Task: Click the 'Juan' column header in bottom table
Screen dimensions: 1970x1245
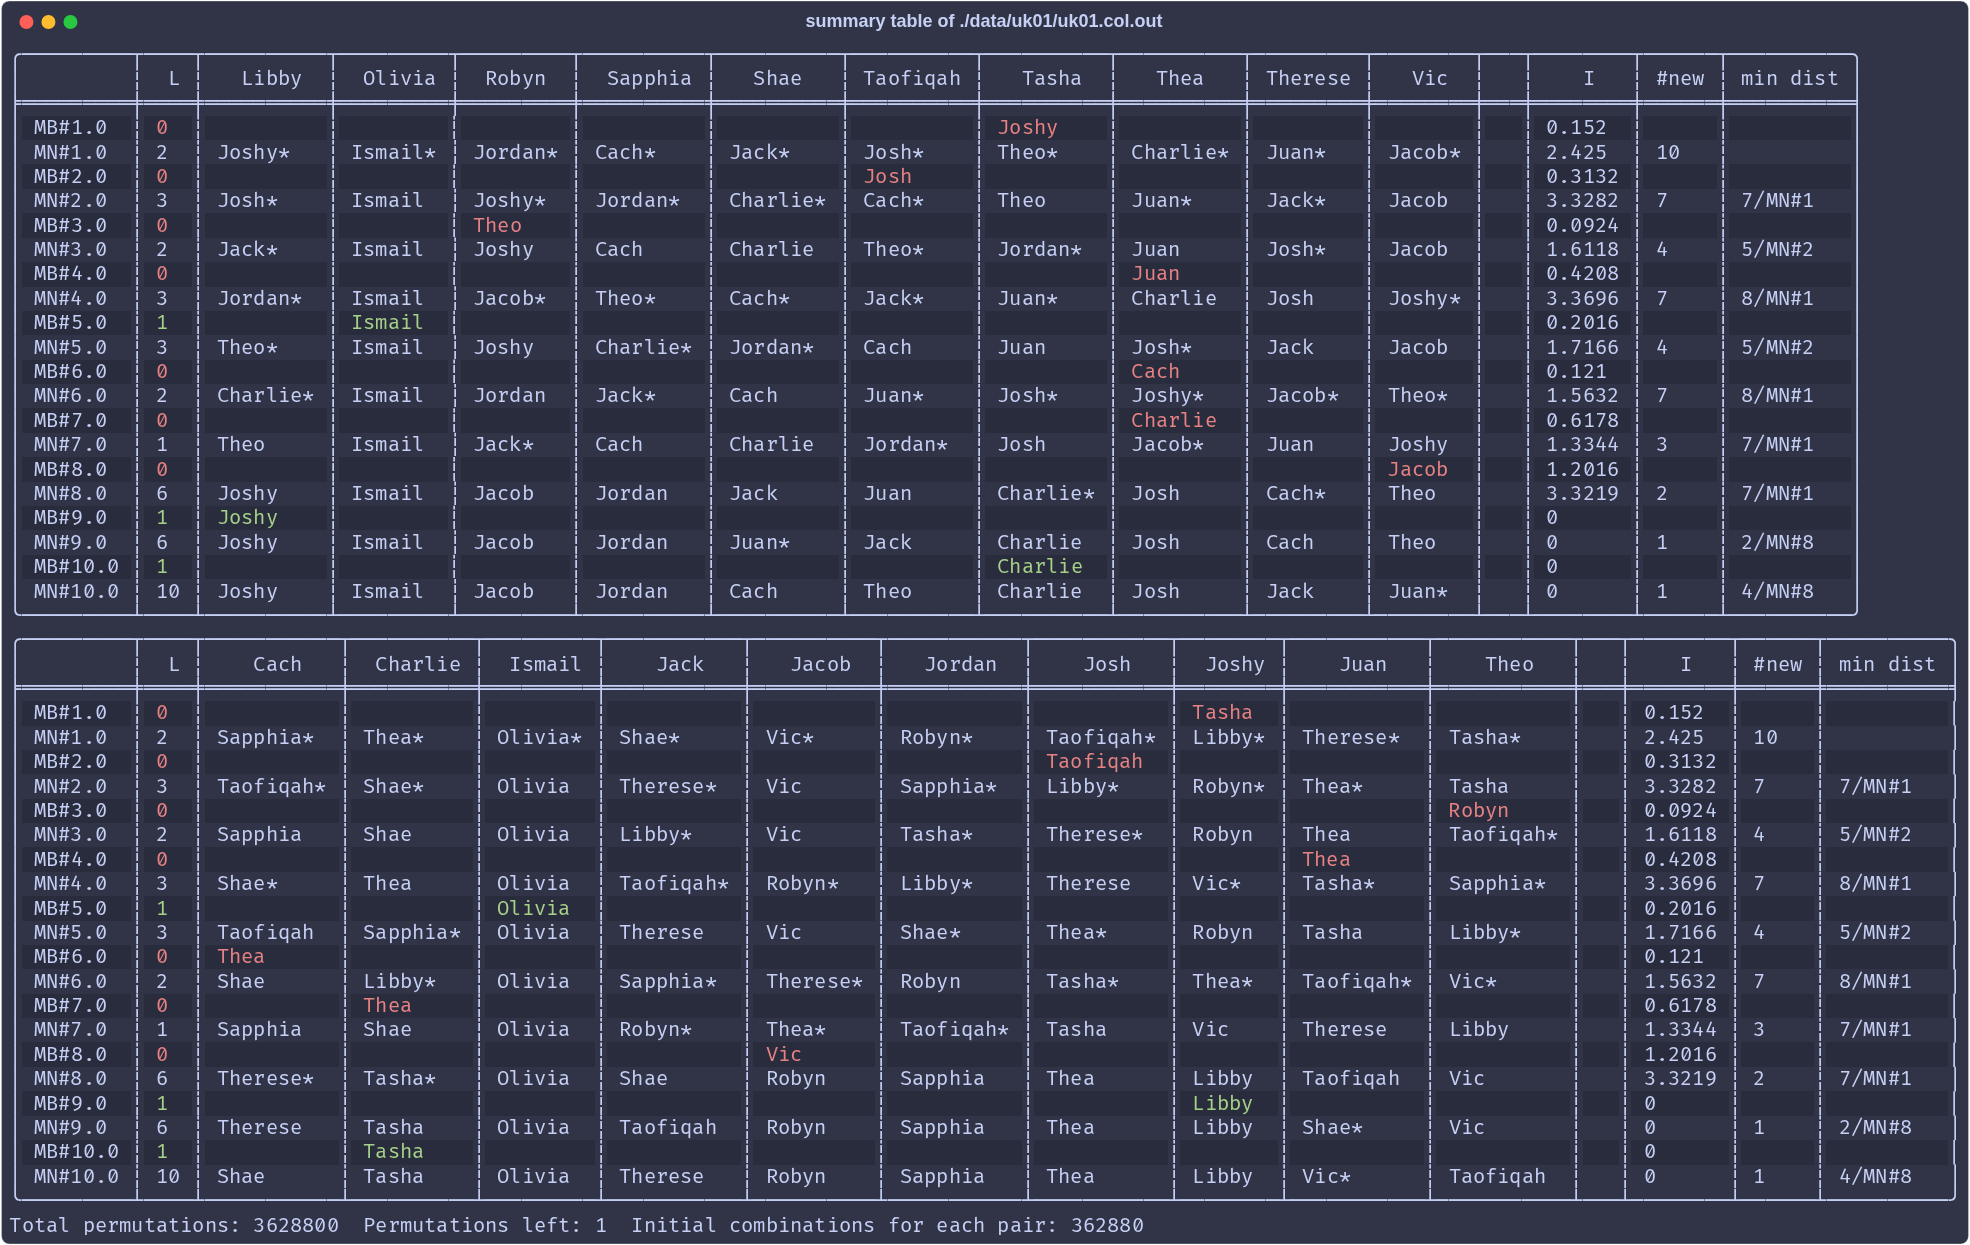Action: pyautogui.click(x=1363, y=664)
